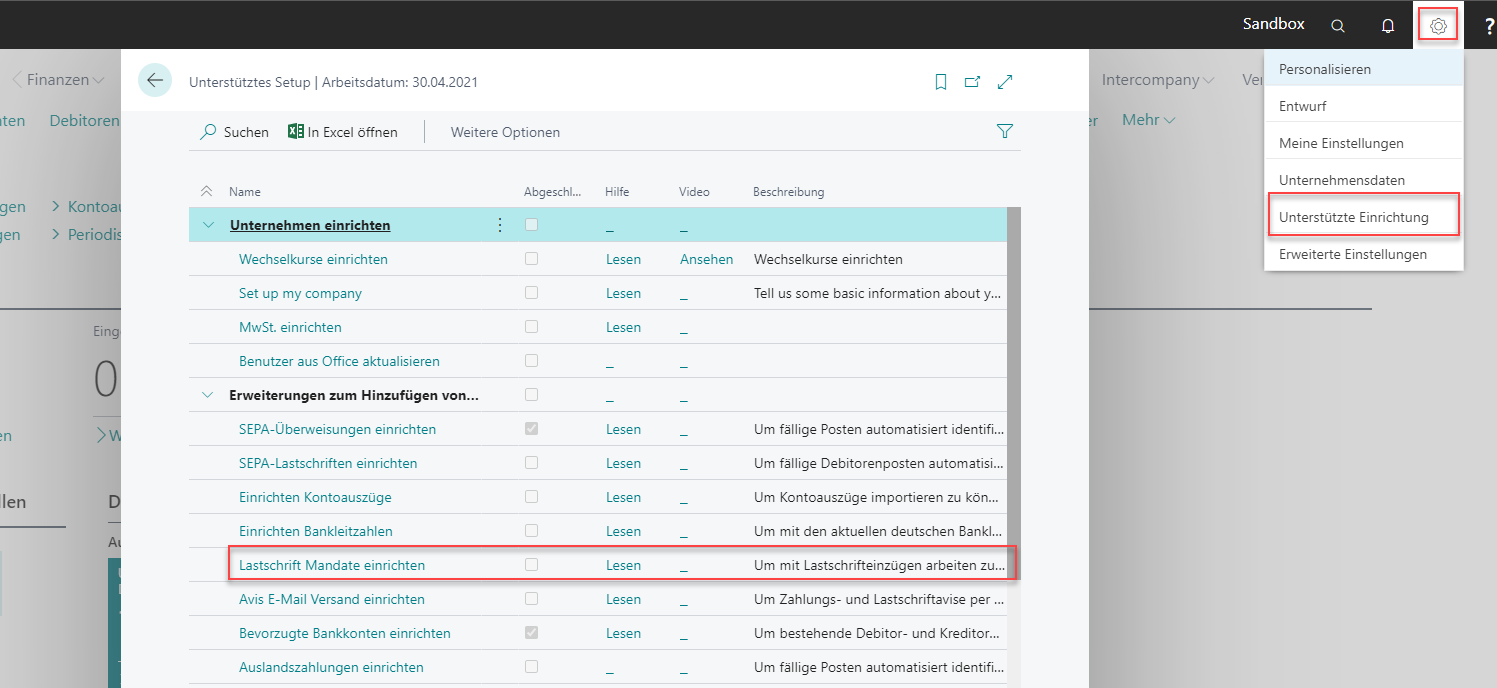
Task: Collapse Erweiterungen zum Hinzufügen von group
Action: click(208, 395)
